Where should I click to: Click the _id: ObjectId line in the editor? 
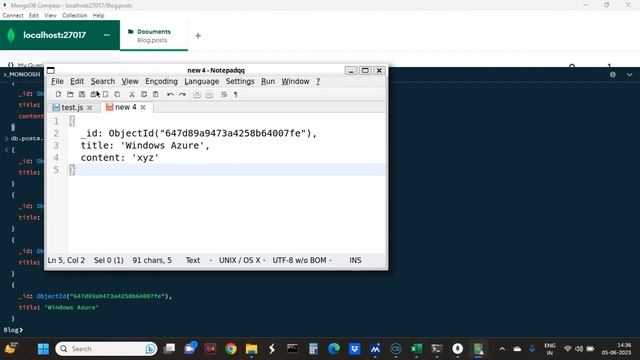[199, 133]
